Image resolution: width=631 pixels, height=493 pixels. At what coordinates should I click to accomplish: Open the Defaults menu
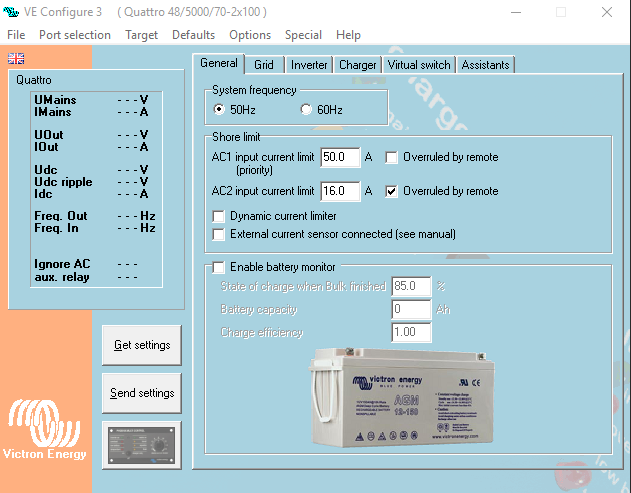coord(193,35)
